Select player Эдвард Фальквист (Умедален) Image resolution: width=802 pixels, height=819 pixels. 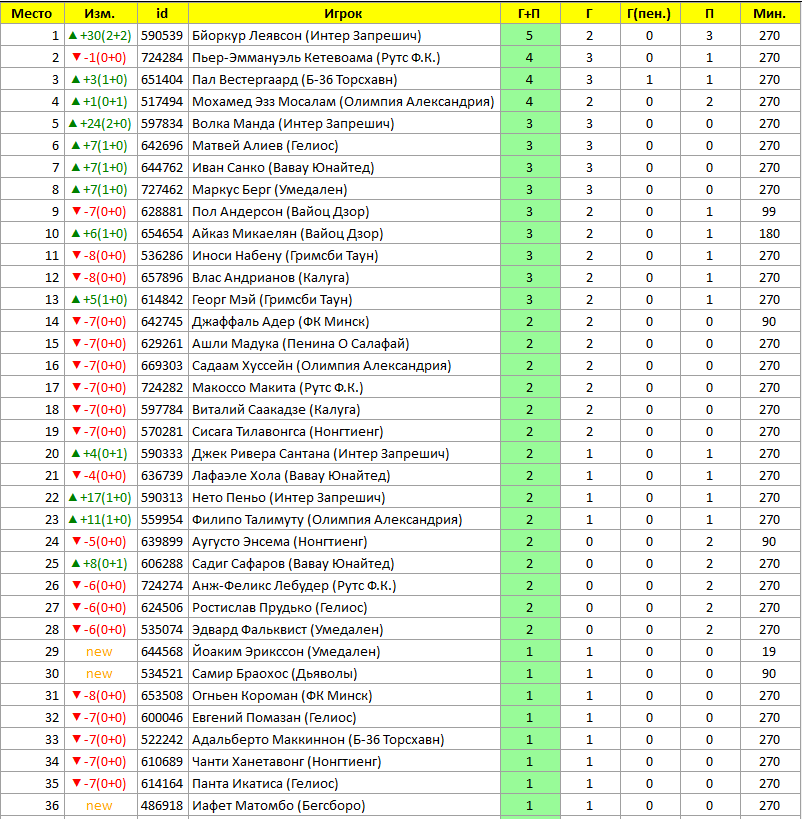pyautogui.click(x=287, y=629)
